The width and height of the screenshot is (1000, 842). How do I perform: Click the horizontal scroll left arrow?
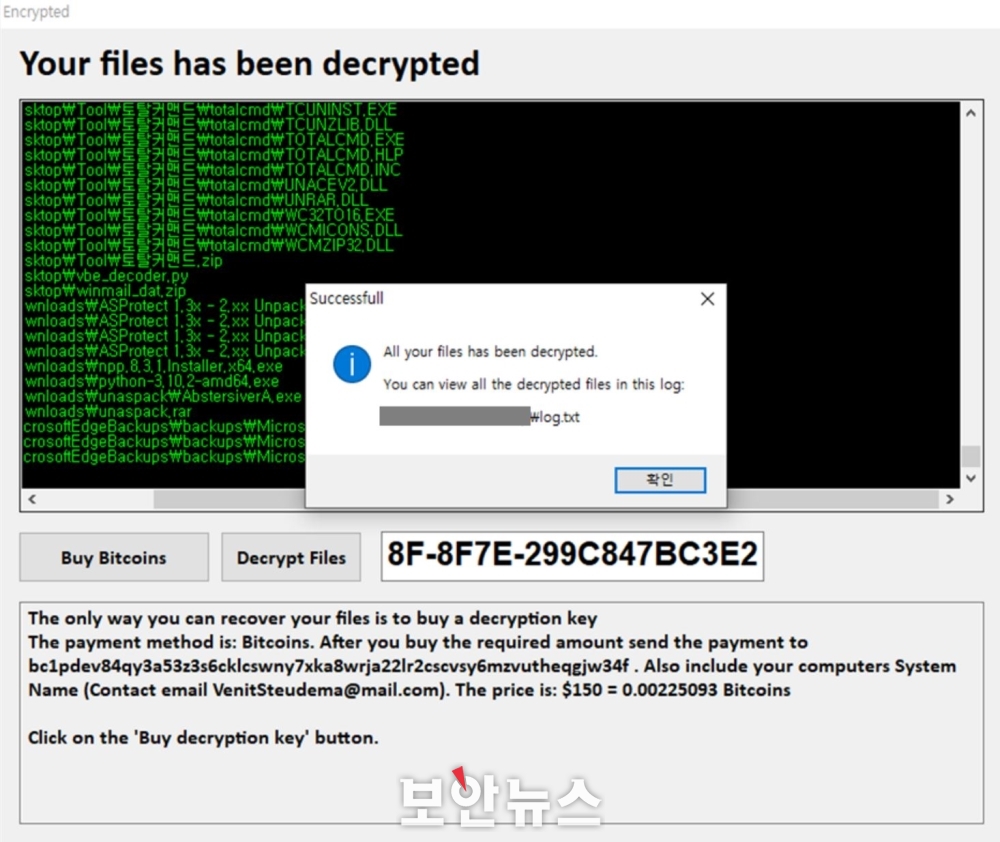[32, 499]
